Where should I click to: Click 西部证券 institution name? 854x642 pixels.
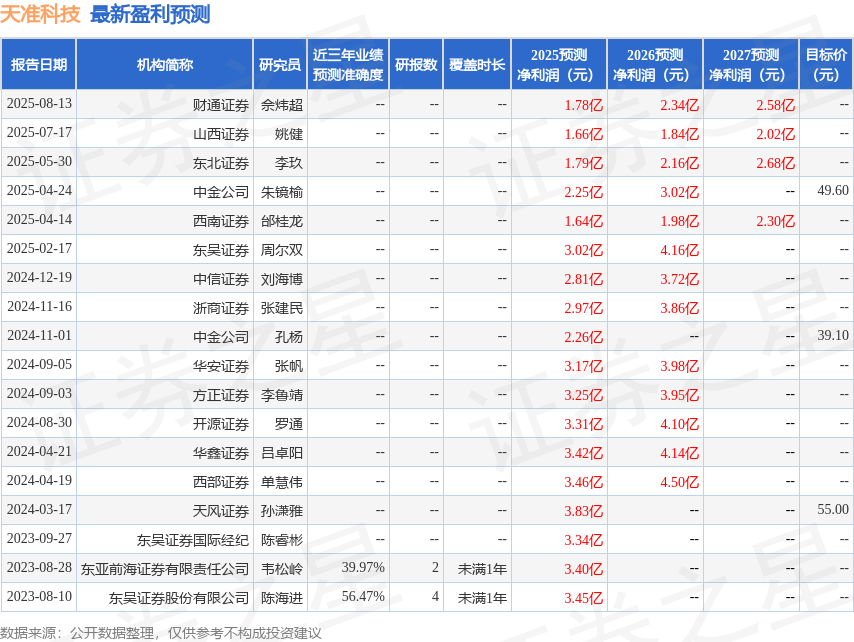221,482
